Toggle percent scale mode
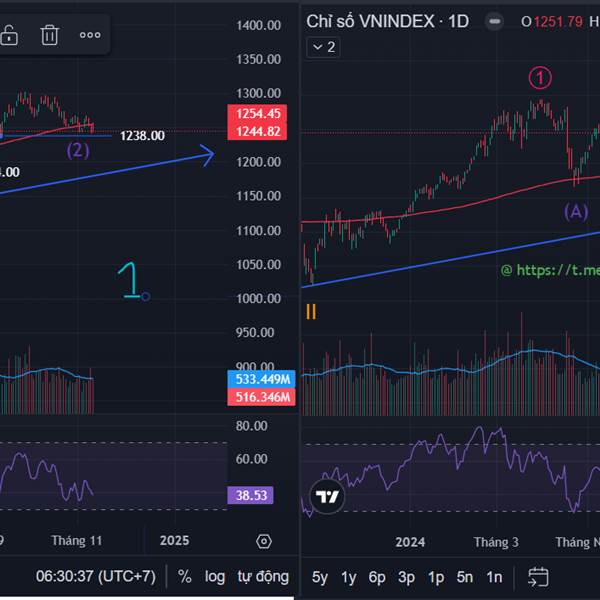Image resolution: width=600 pixels, height=600 pixels. (184, 576)
